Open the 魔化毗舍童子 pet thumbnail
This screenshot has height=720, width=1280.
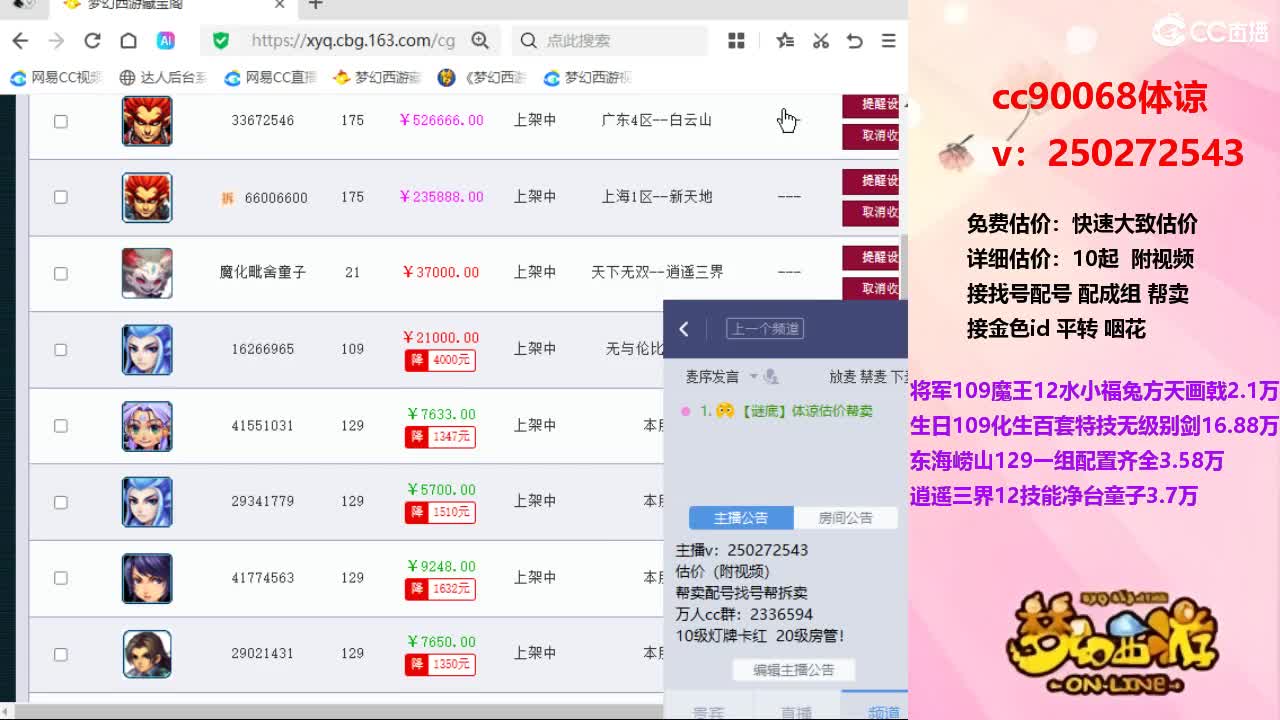pos(147,273)
